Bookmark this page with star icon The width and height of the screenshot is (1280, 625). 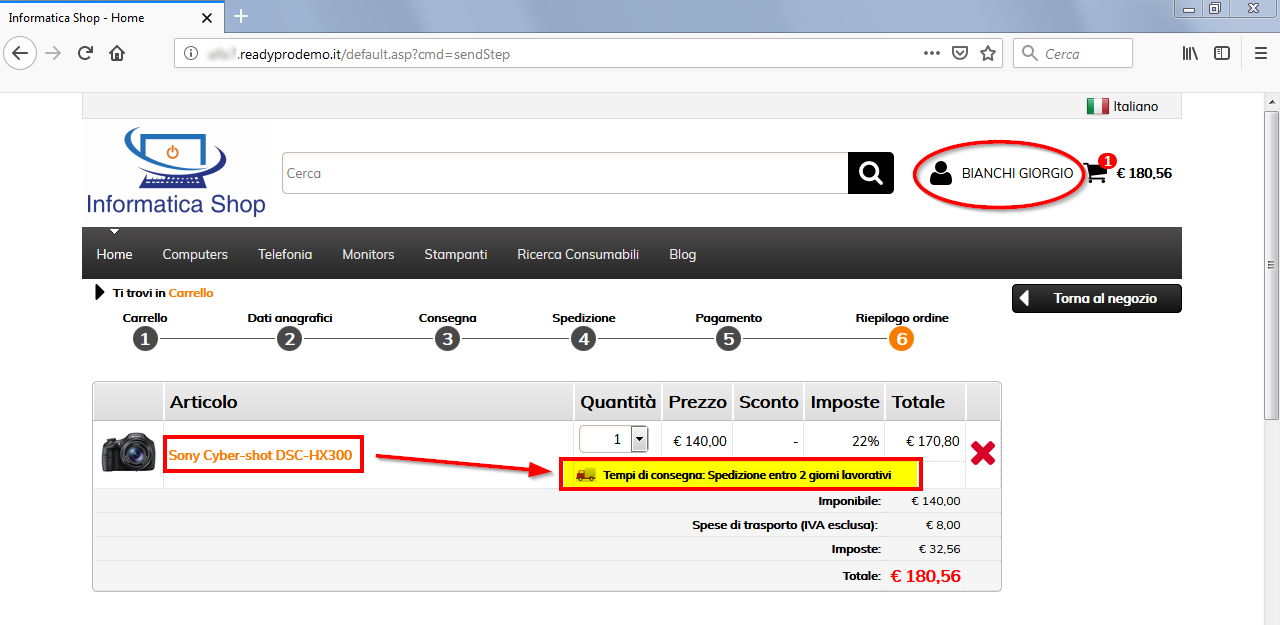click(988, 53)
